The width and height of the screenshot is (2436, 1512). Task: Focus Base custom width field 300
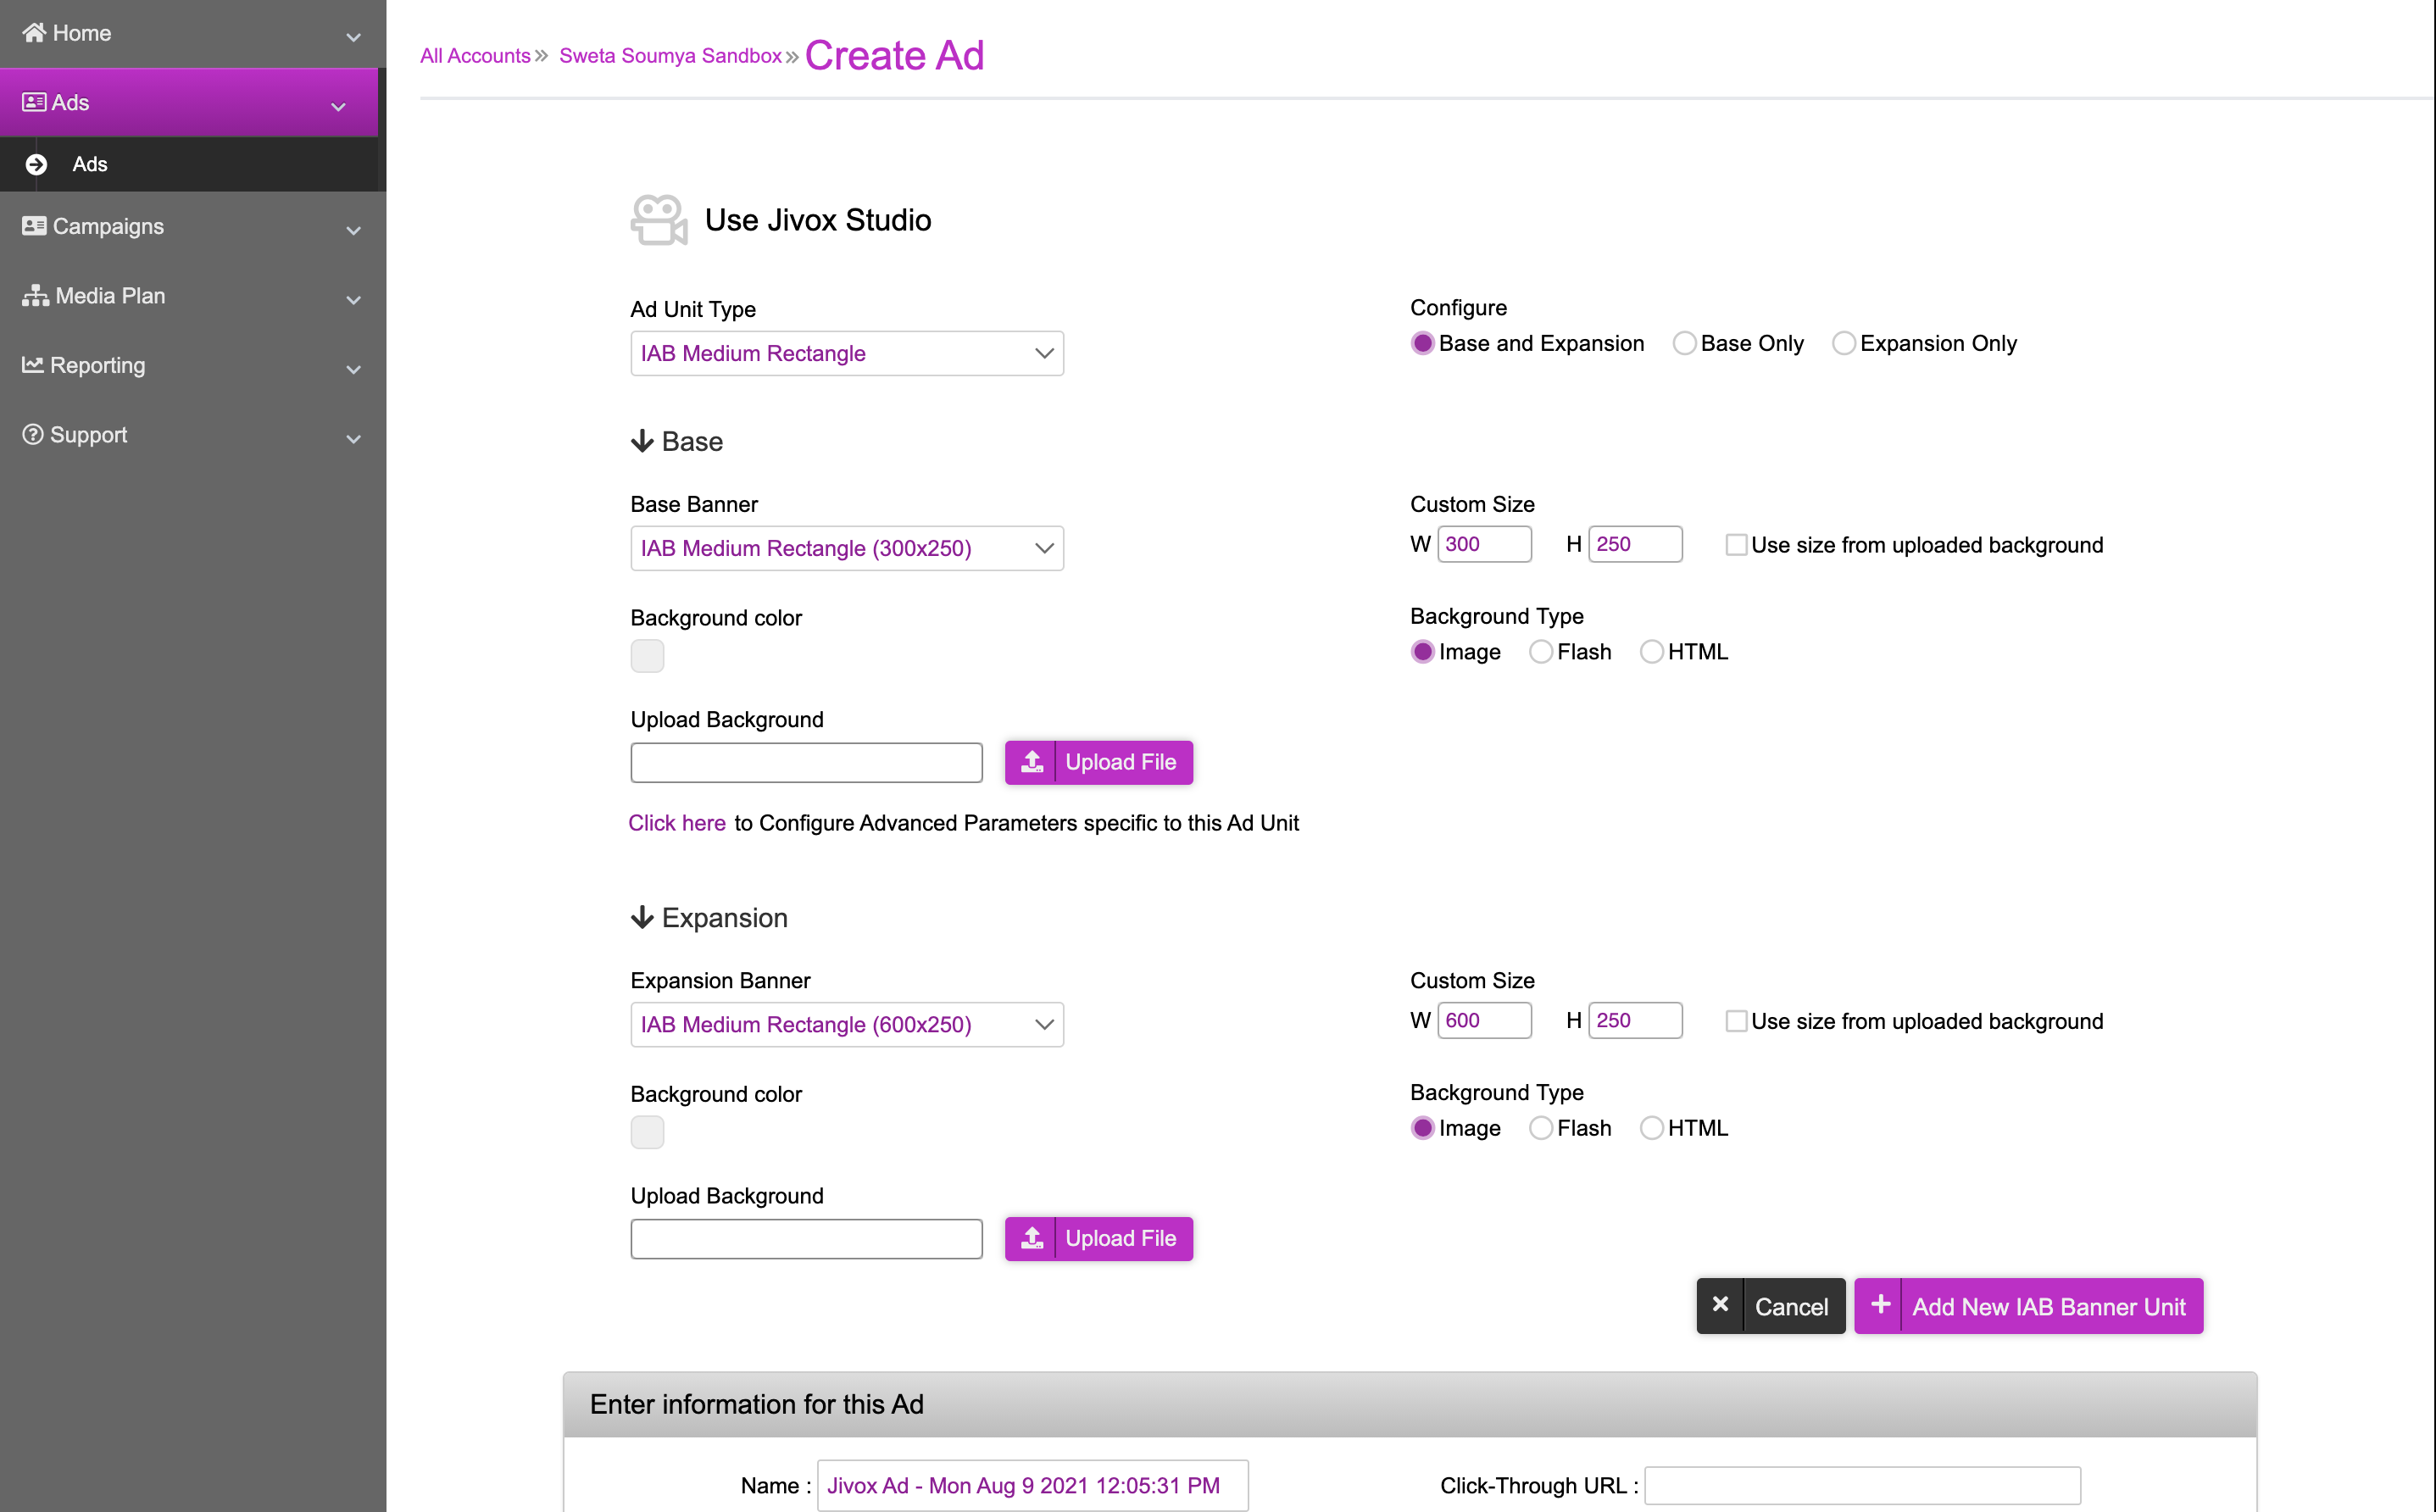point(1484,544)
